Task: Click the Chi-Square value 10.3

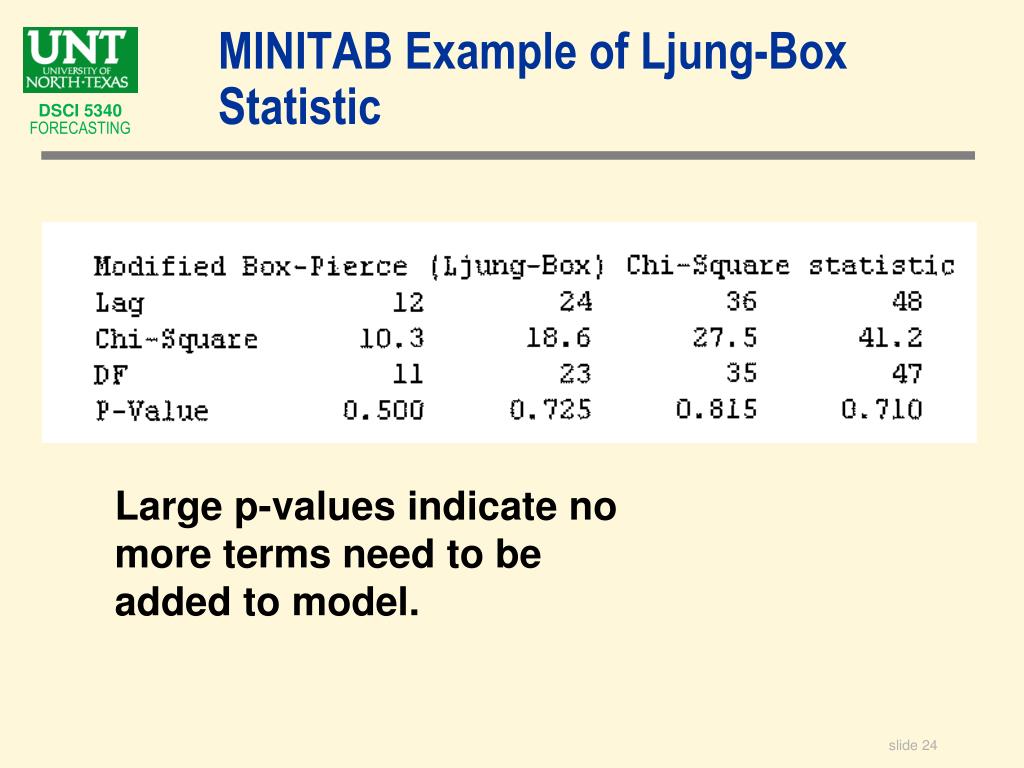Action: click(x=392, y=338)
